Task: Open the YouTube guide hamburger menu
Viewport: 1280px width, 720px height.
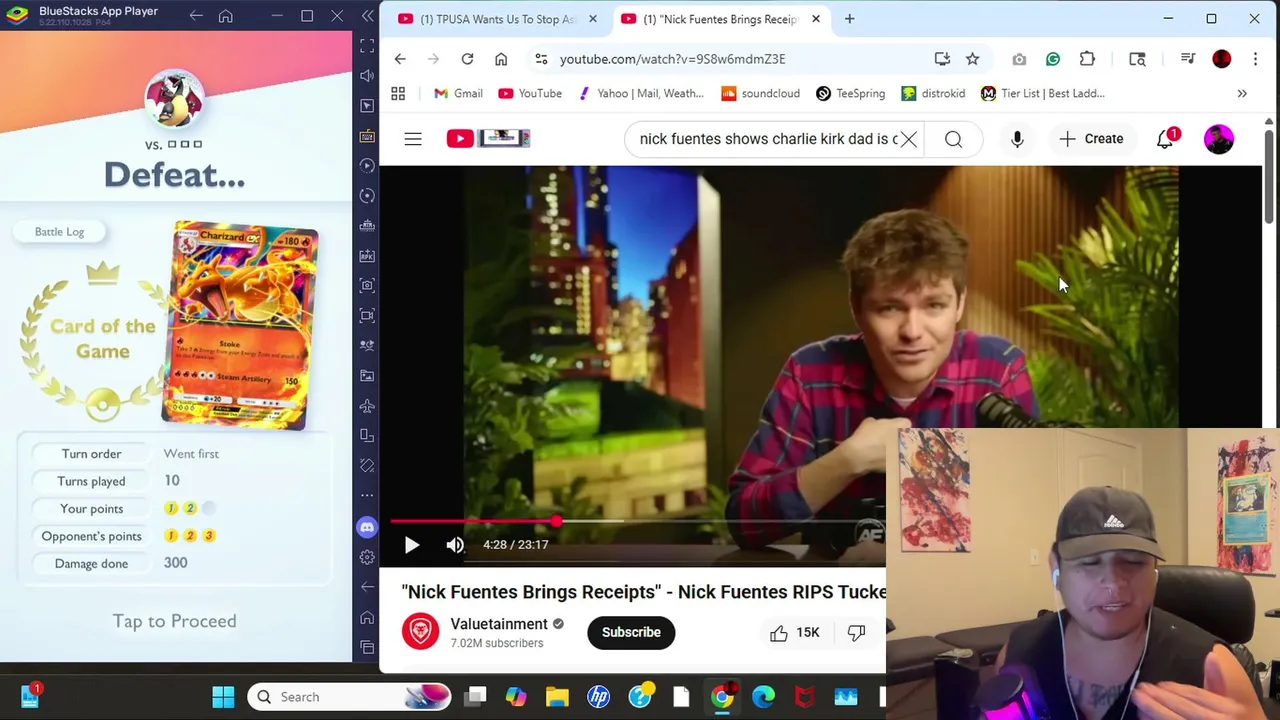Action: [x=413, y=139]
